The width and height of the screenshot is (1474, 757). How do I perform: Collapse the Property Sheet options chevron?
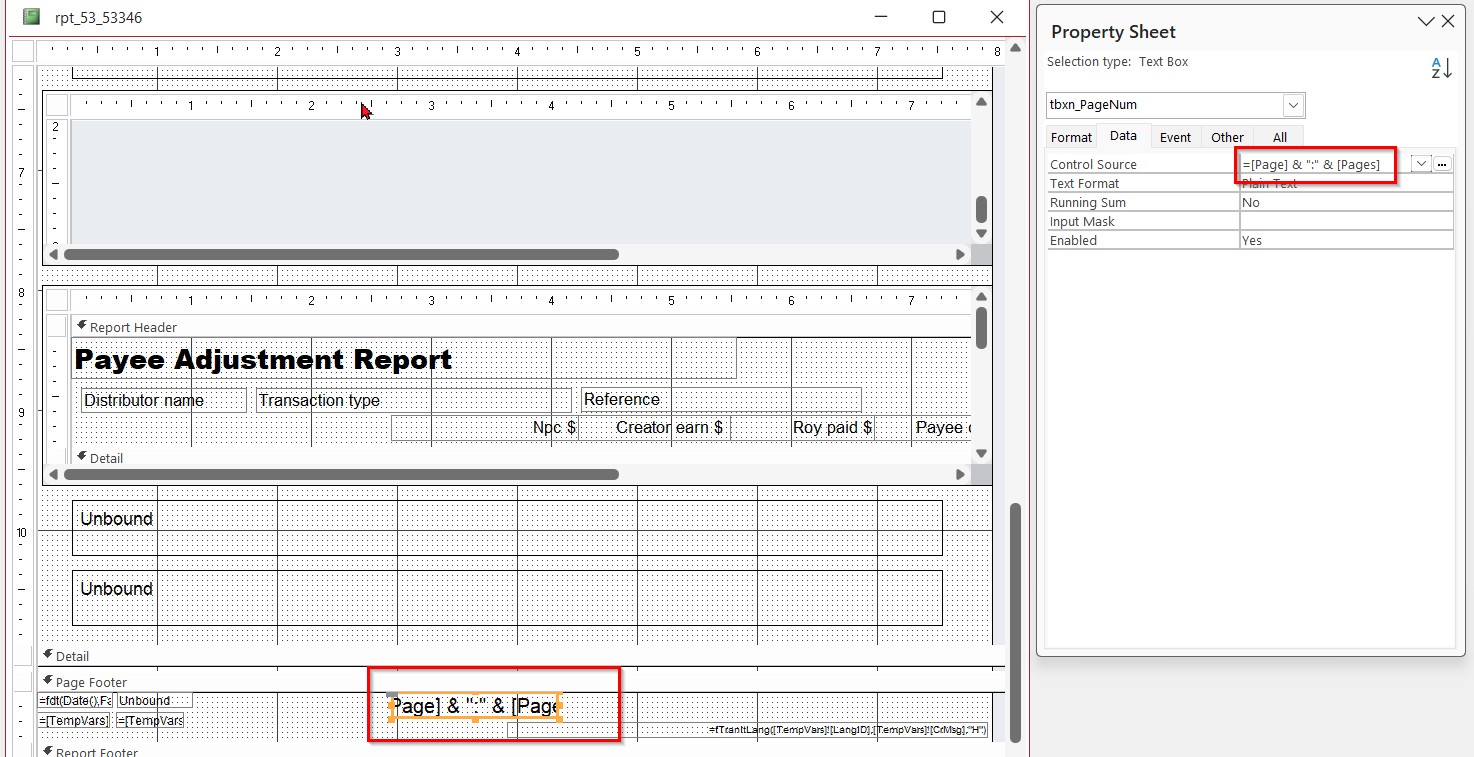(x=1426, y=20)
